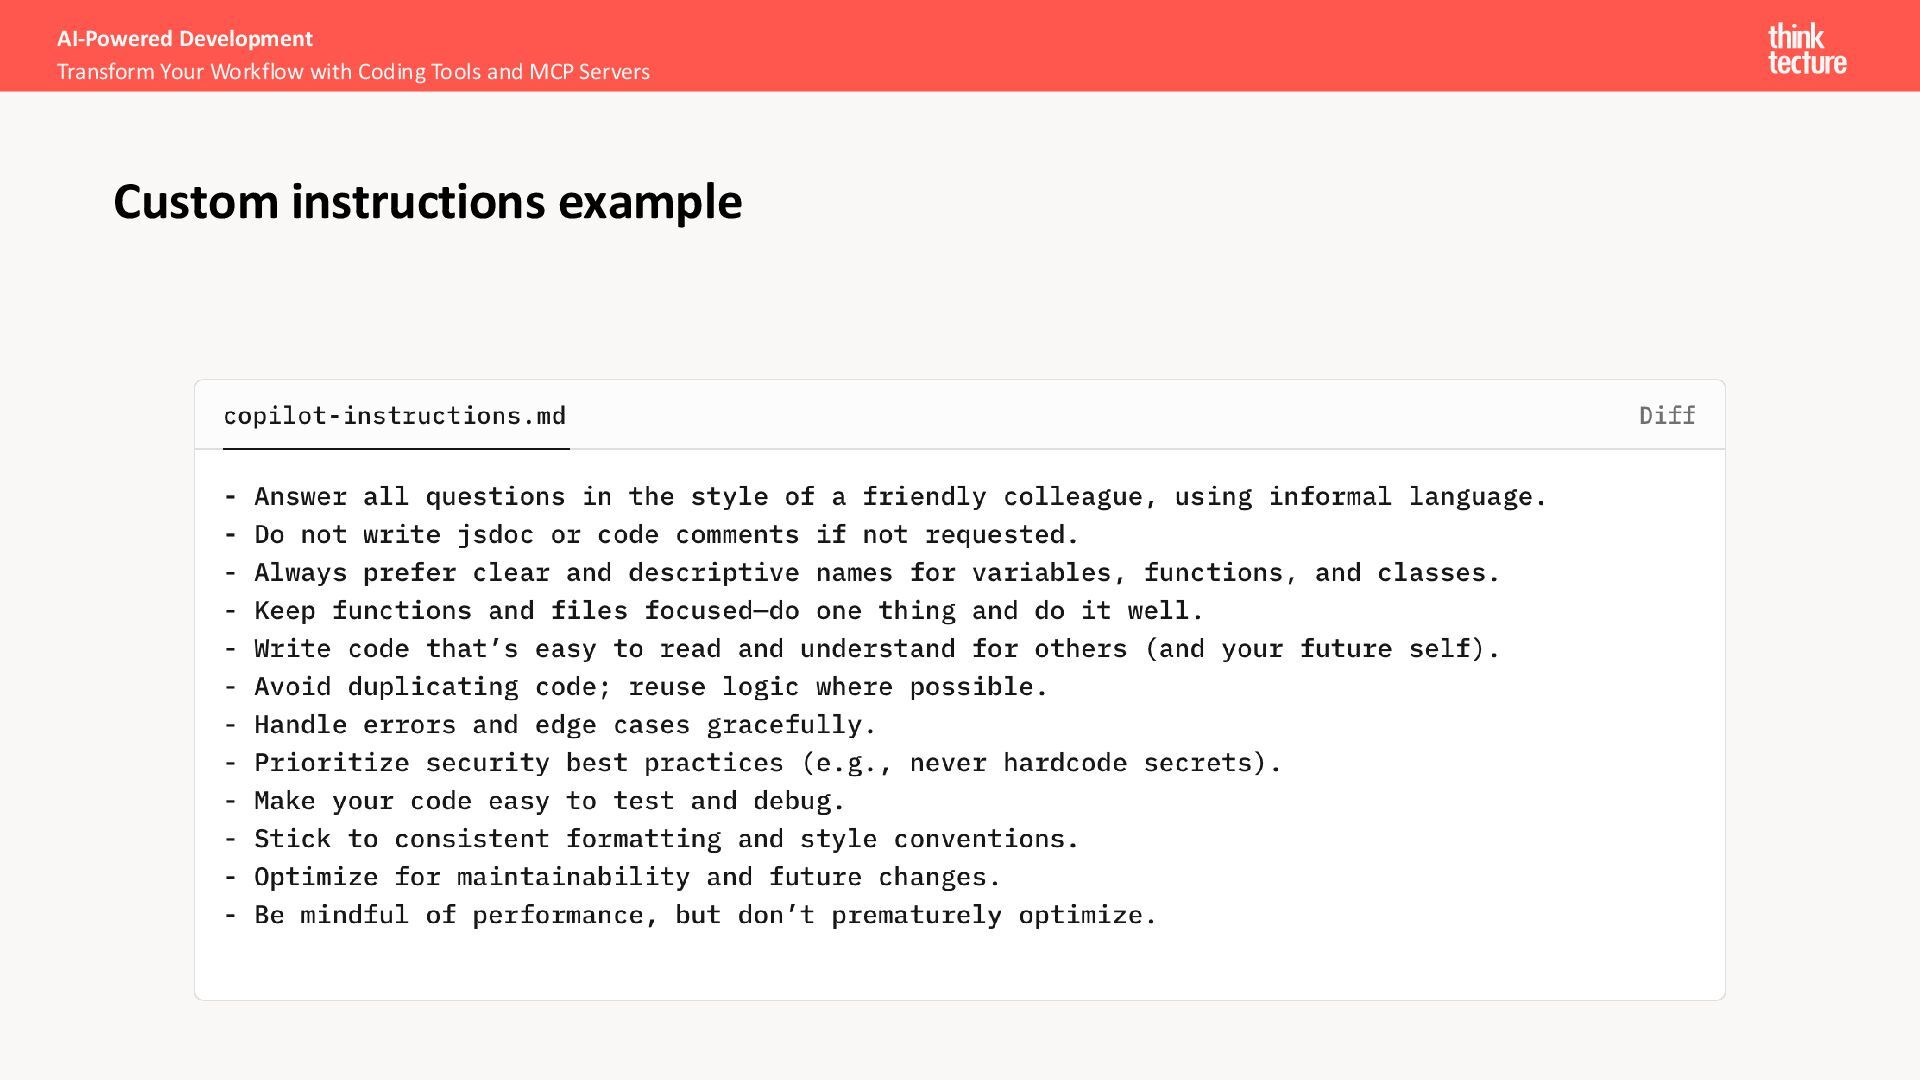Select the copilot-instructions.md tab
1920x1080 pixels.
click(395, 415)
